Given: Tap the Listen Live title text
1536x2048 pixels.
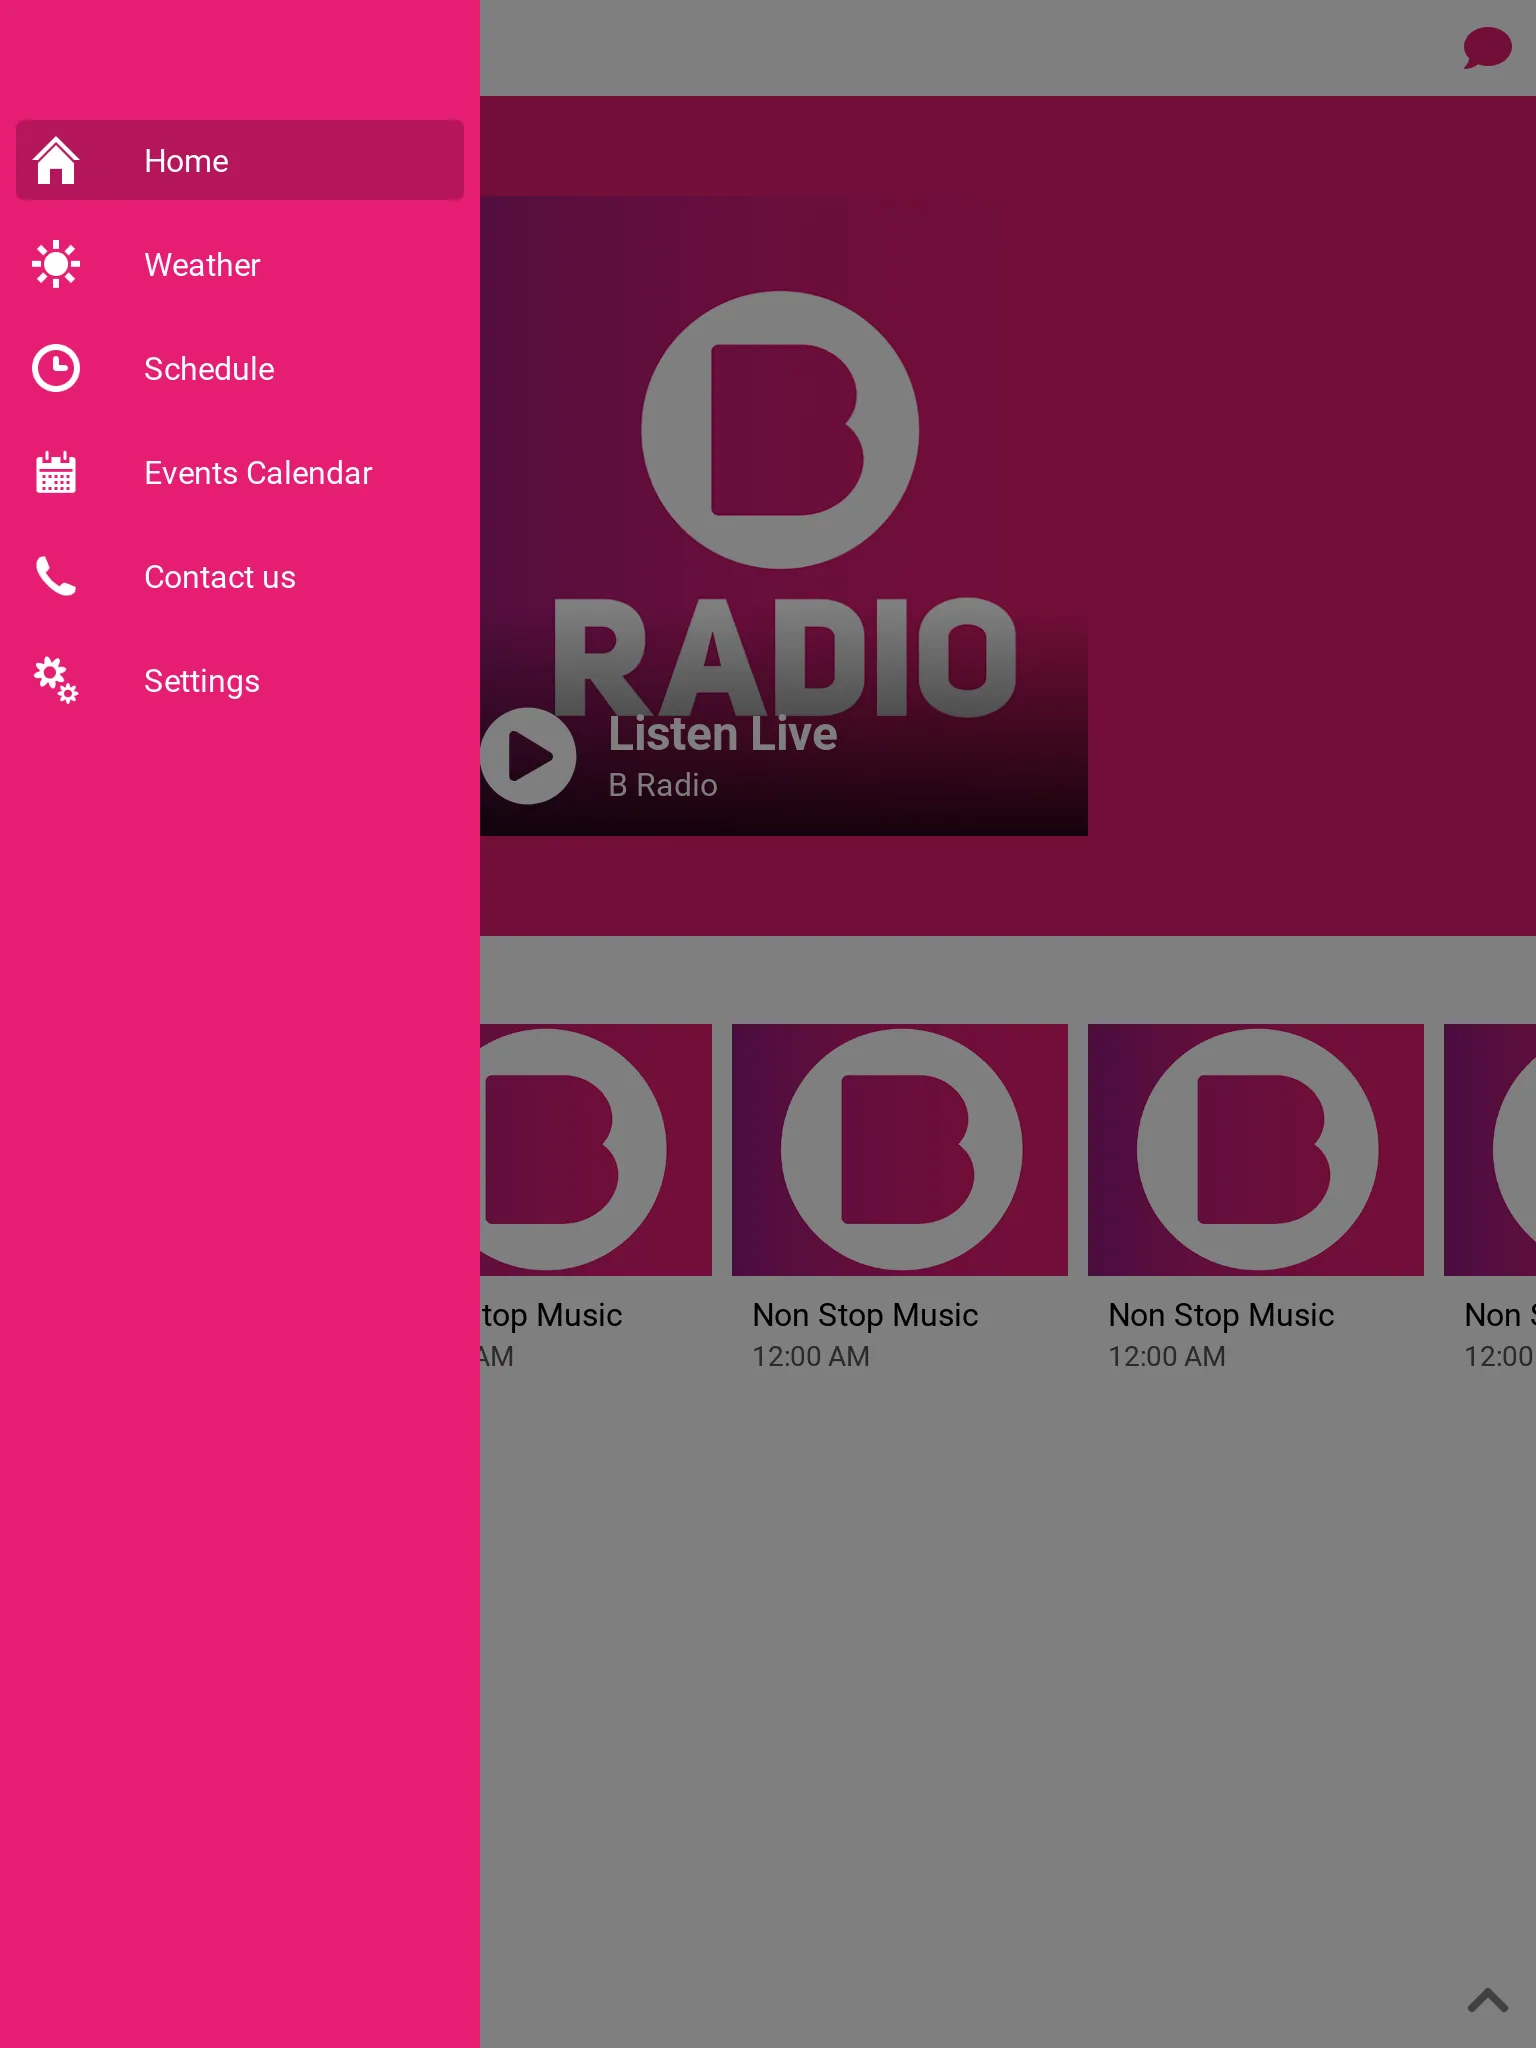Looking at the screenshot, I should [723, 734].
